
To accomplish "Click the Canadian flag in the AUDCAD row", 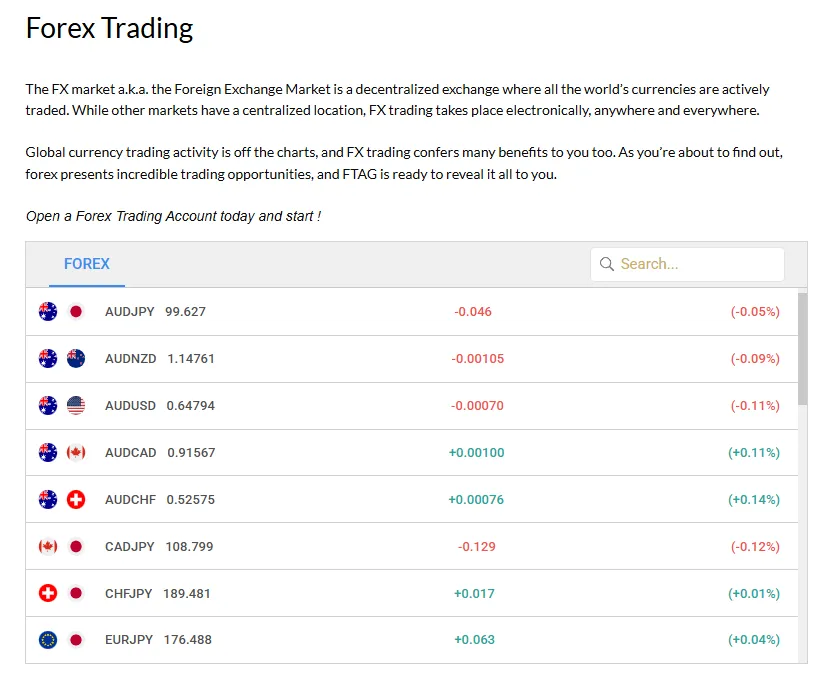I will (x=76, y=452).
